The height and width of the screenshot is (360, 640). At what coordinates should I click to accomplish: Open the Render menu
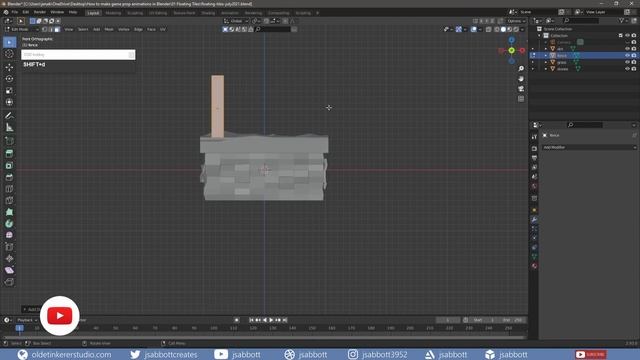[x=40, y=12]
